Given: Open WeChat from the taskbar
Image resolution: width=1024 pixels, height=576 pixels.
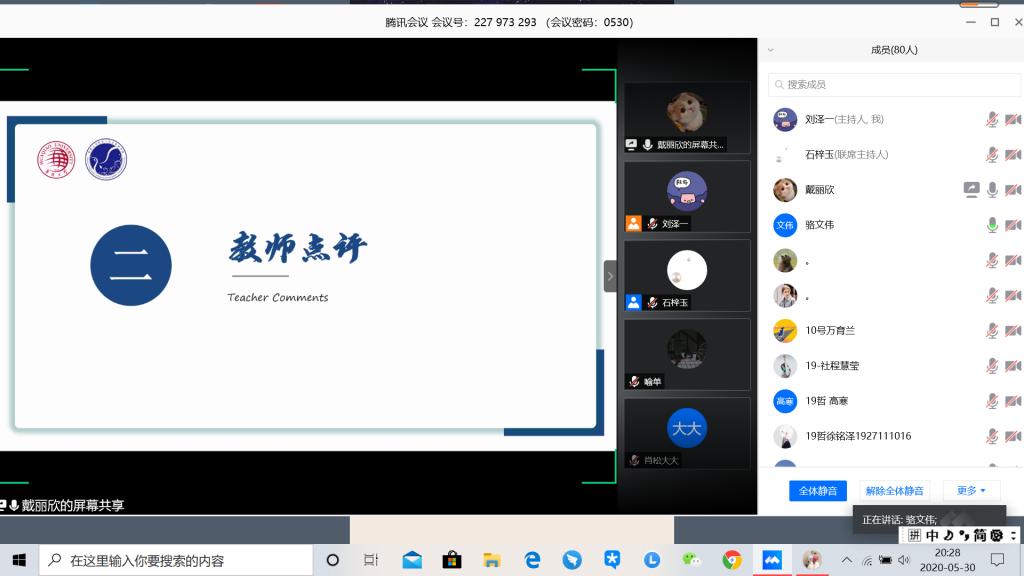Looking at the screenshot, I should (692, 560).
